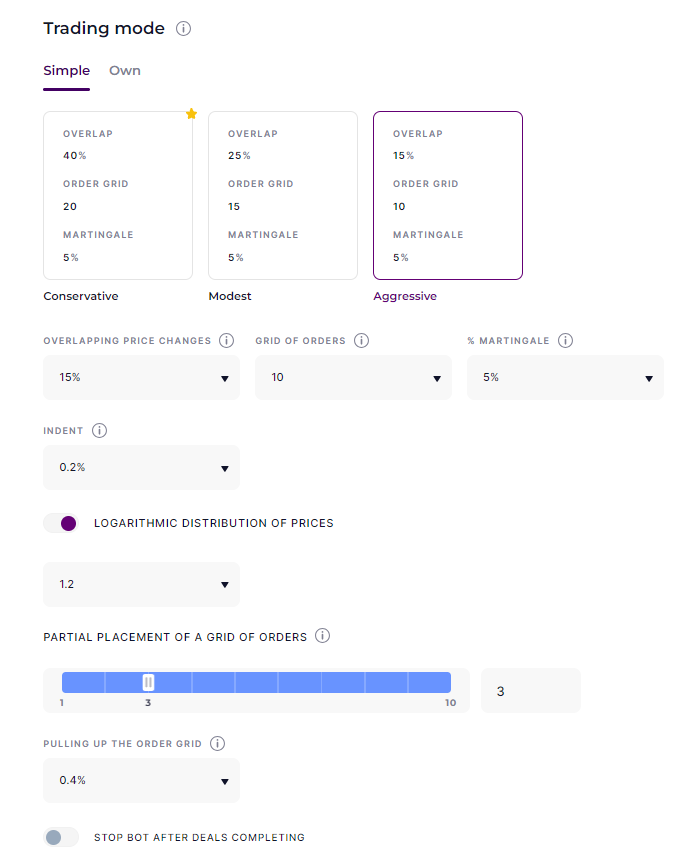The height and width of the screenshot is (865, 681).
Task: Show info for Pulling Up the Order Grid
Action: pos(217,743)
